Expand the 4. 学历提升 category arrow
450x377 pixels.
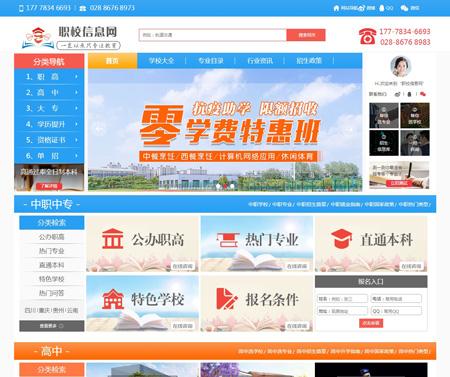76,124
